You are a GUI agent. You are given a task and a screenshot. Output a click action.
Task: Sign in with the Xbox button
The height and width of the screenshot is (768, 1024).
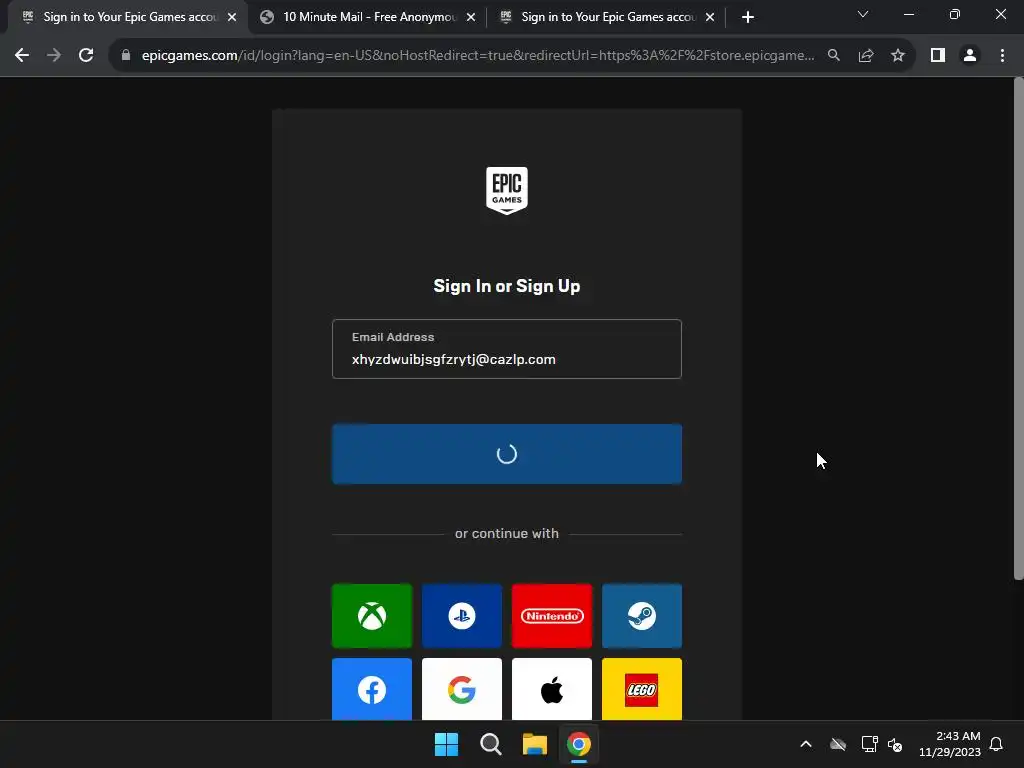372,615
